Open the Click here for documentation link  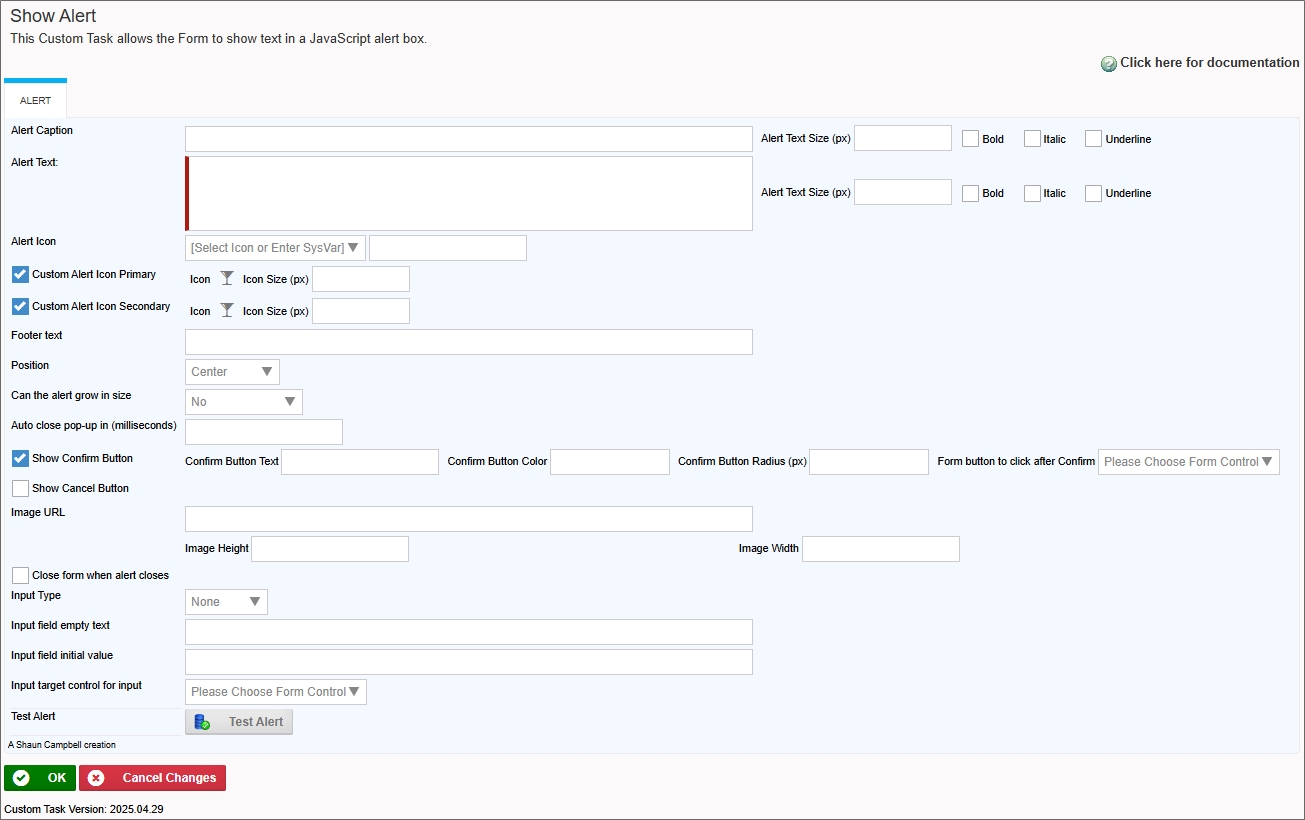[x=1209, y=63]
